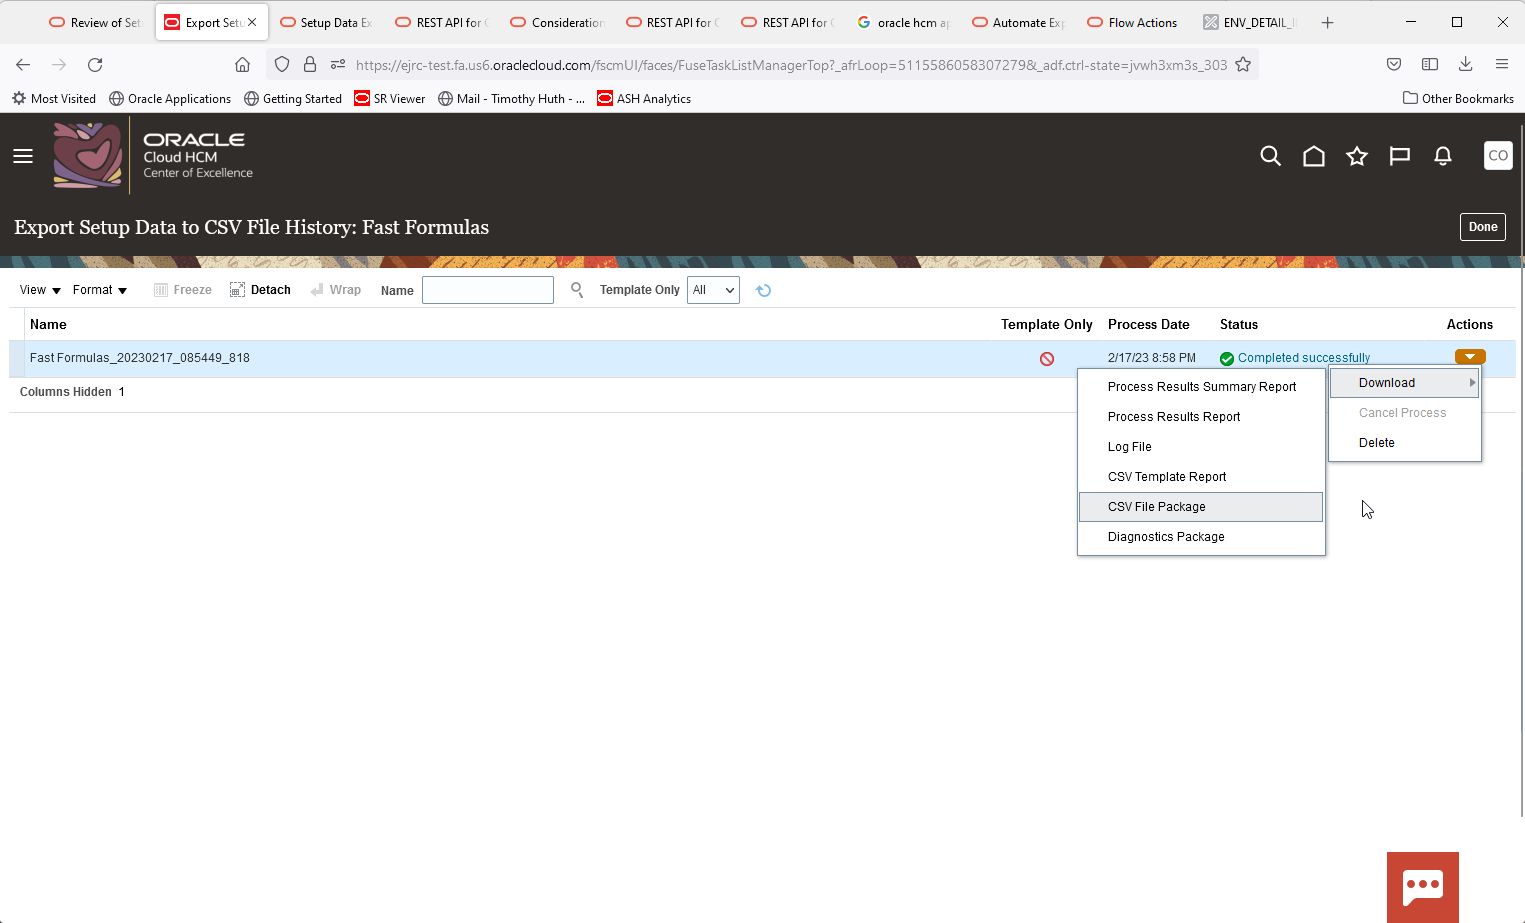
Task: Expand the Format menu
Action: tap(100, 290)
